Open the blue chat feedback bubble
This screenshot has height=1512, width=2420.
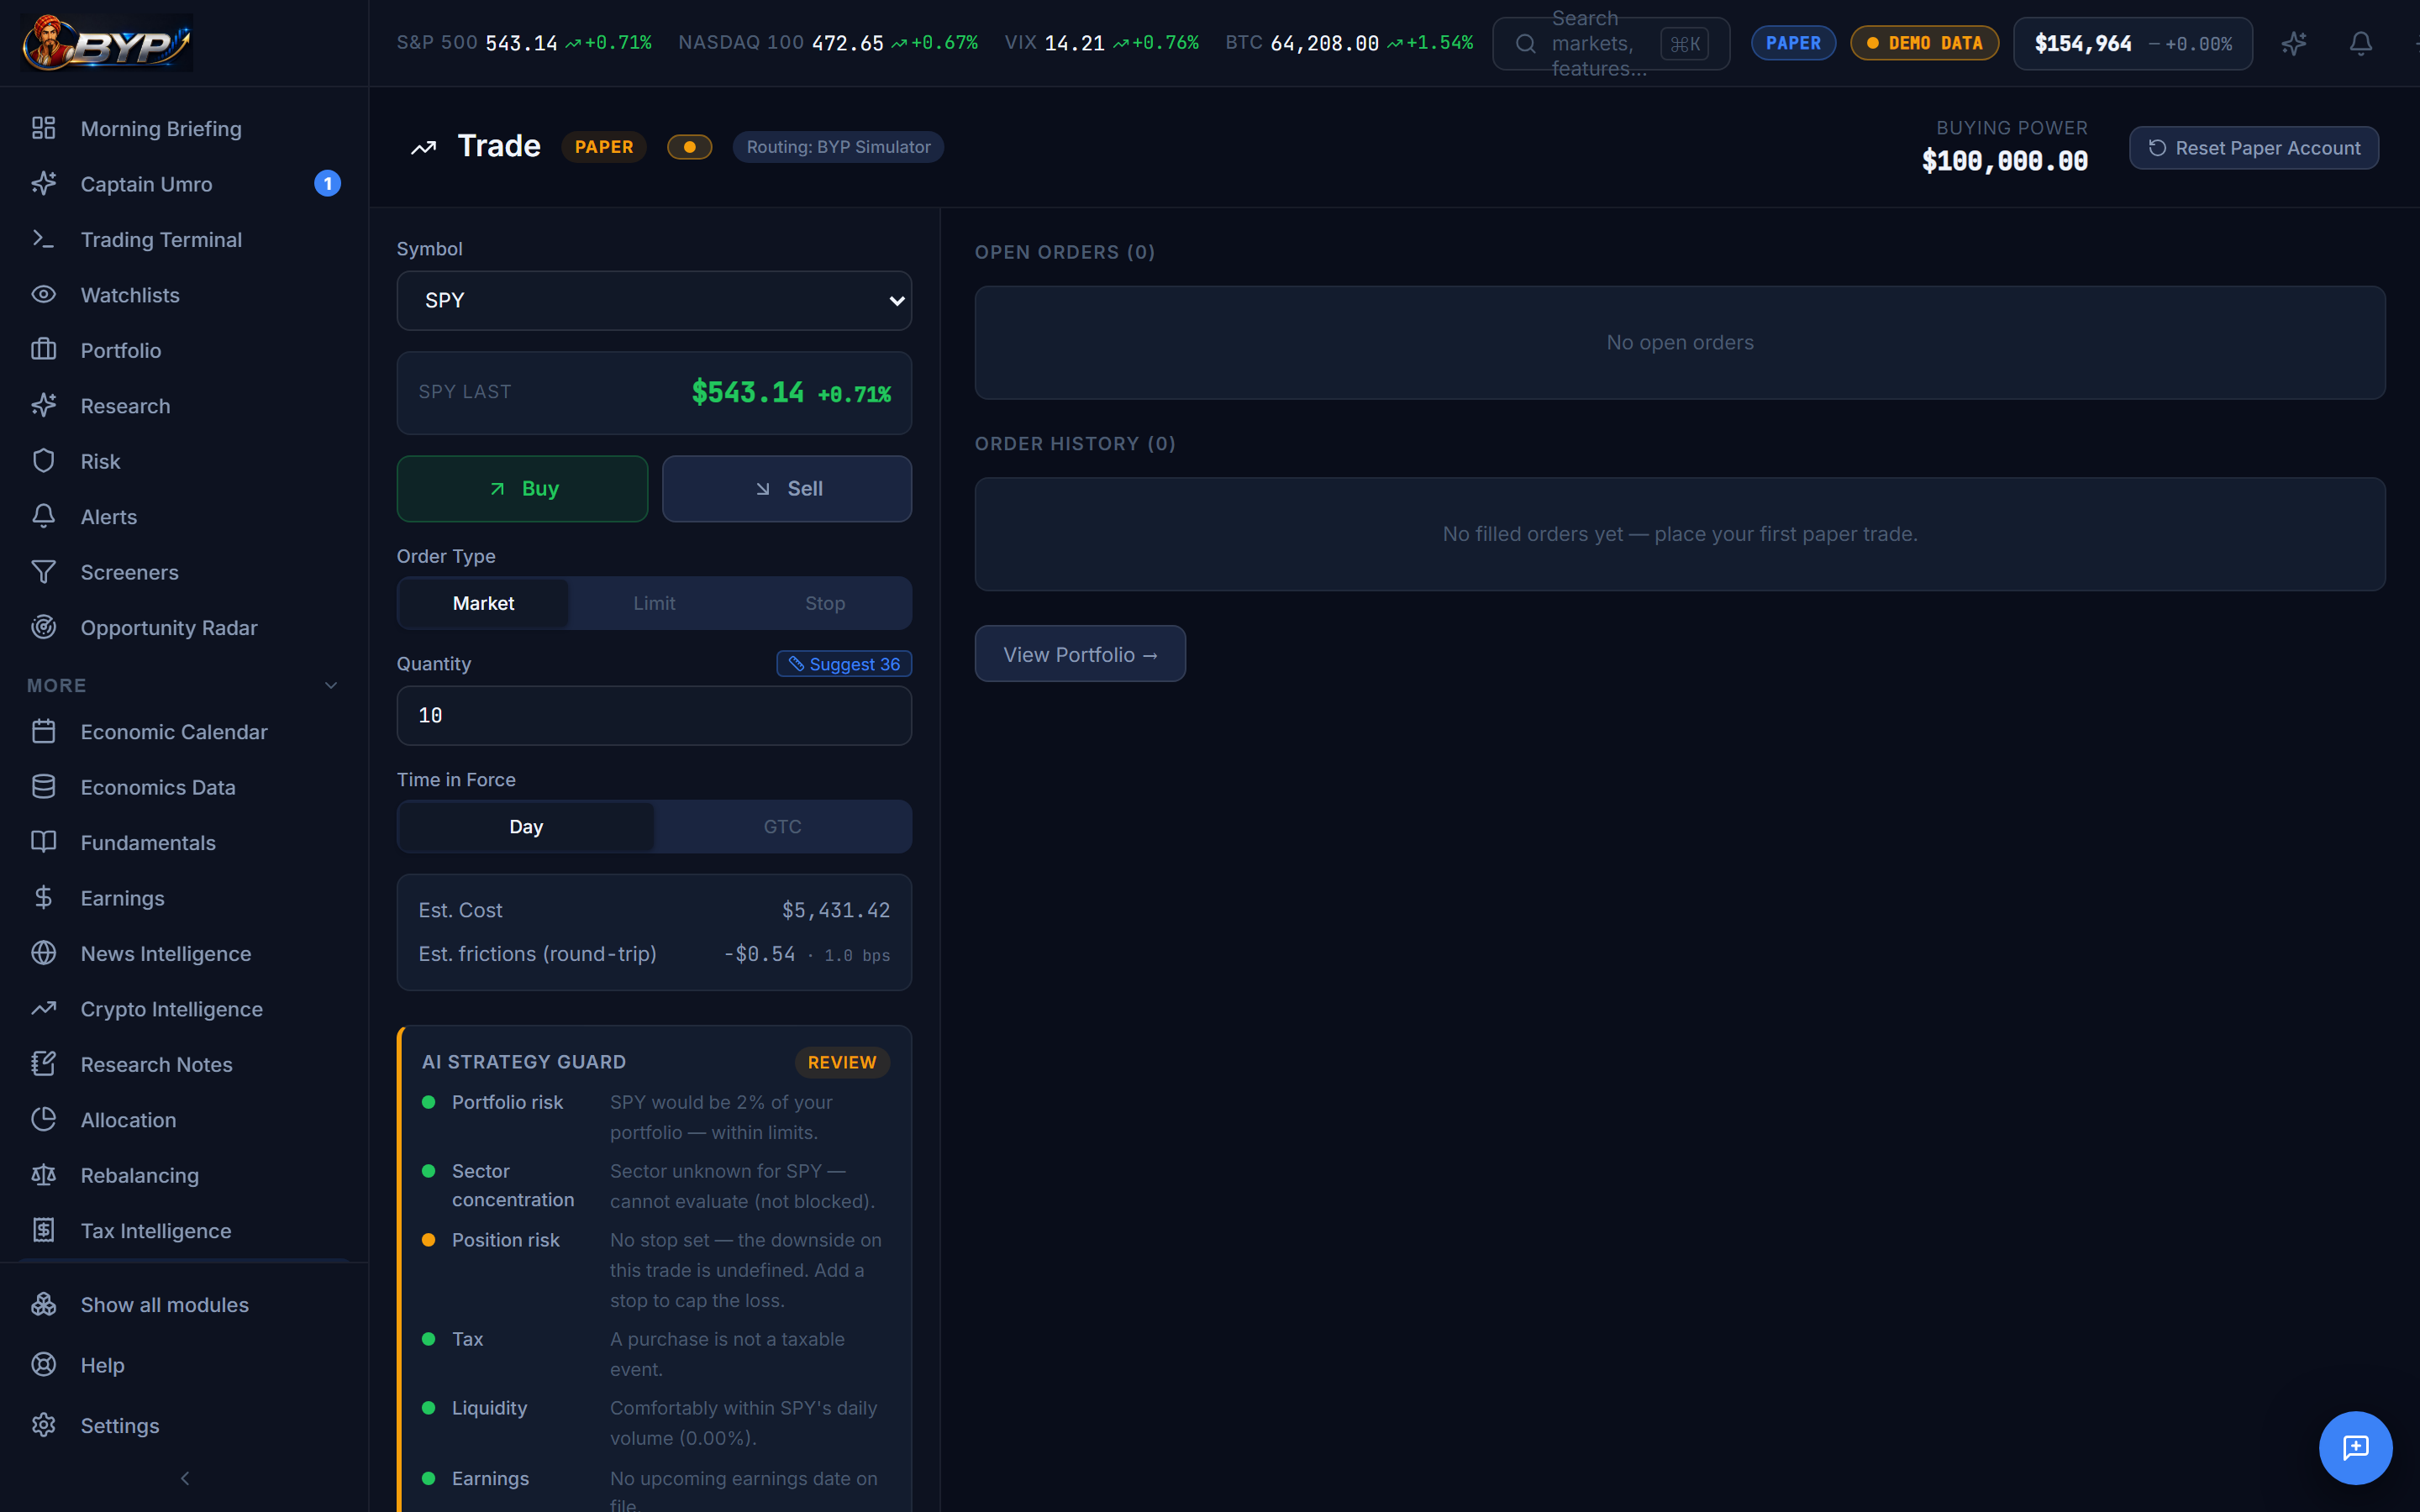tap(2355, 1447)
